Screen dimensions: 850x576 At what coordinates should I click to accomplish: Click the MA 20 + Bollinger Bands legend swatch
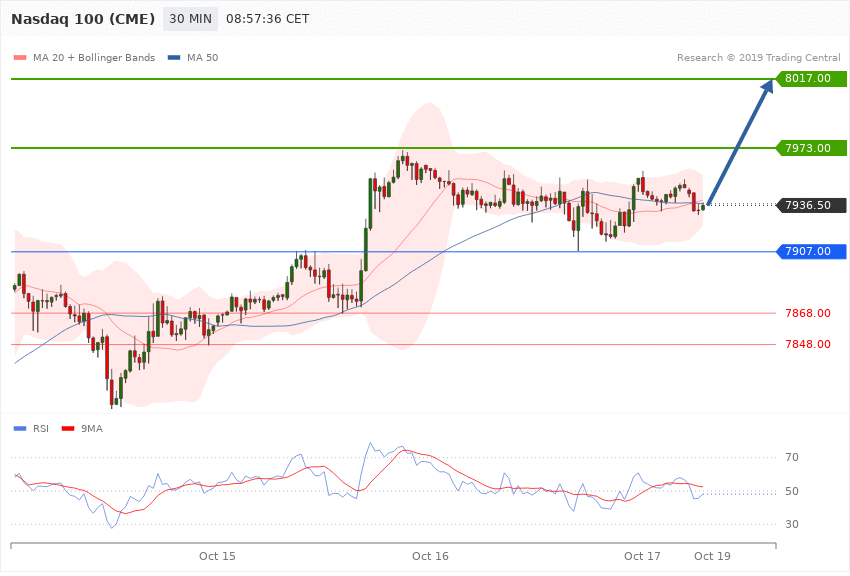pos(20,57)
